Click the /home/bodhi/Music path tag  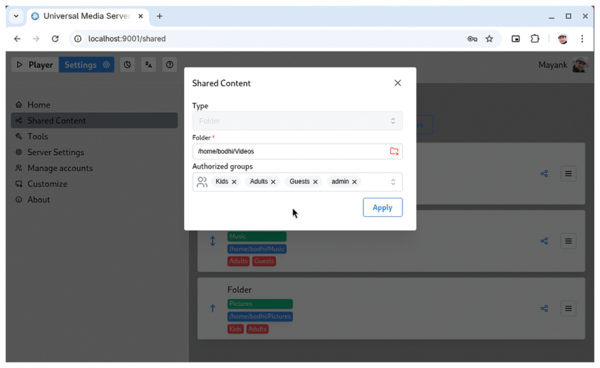[x=257, y=249]
